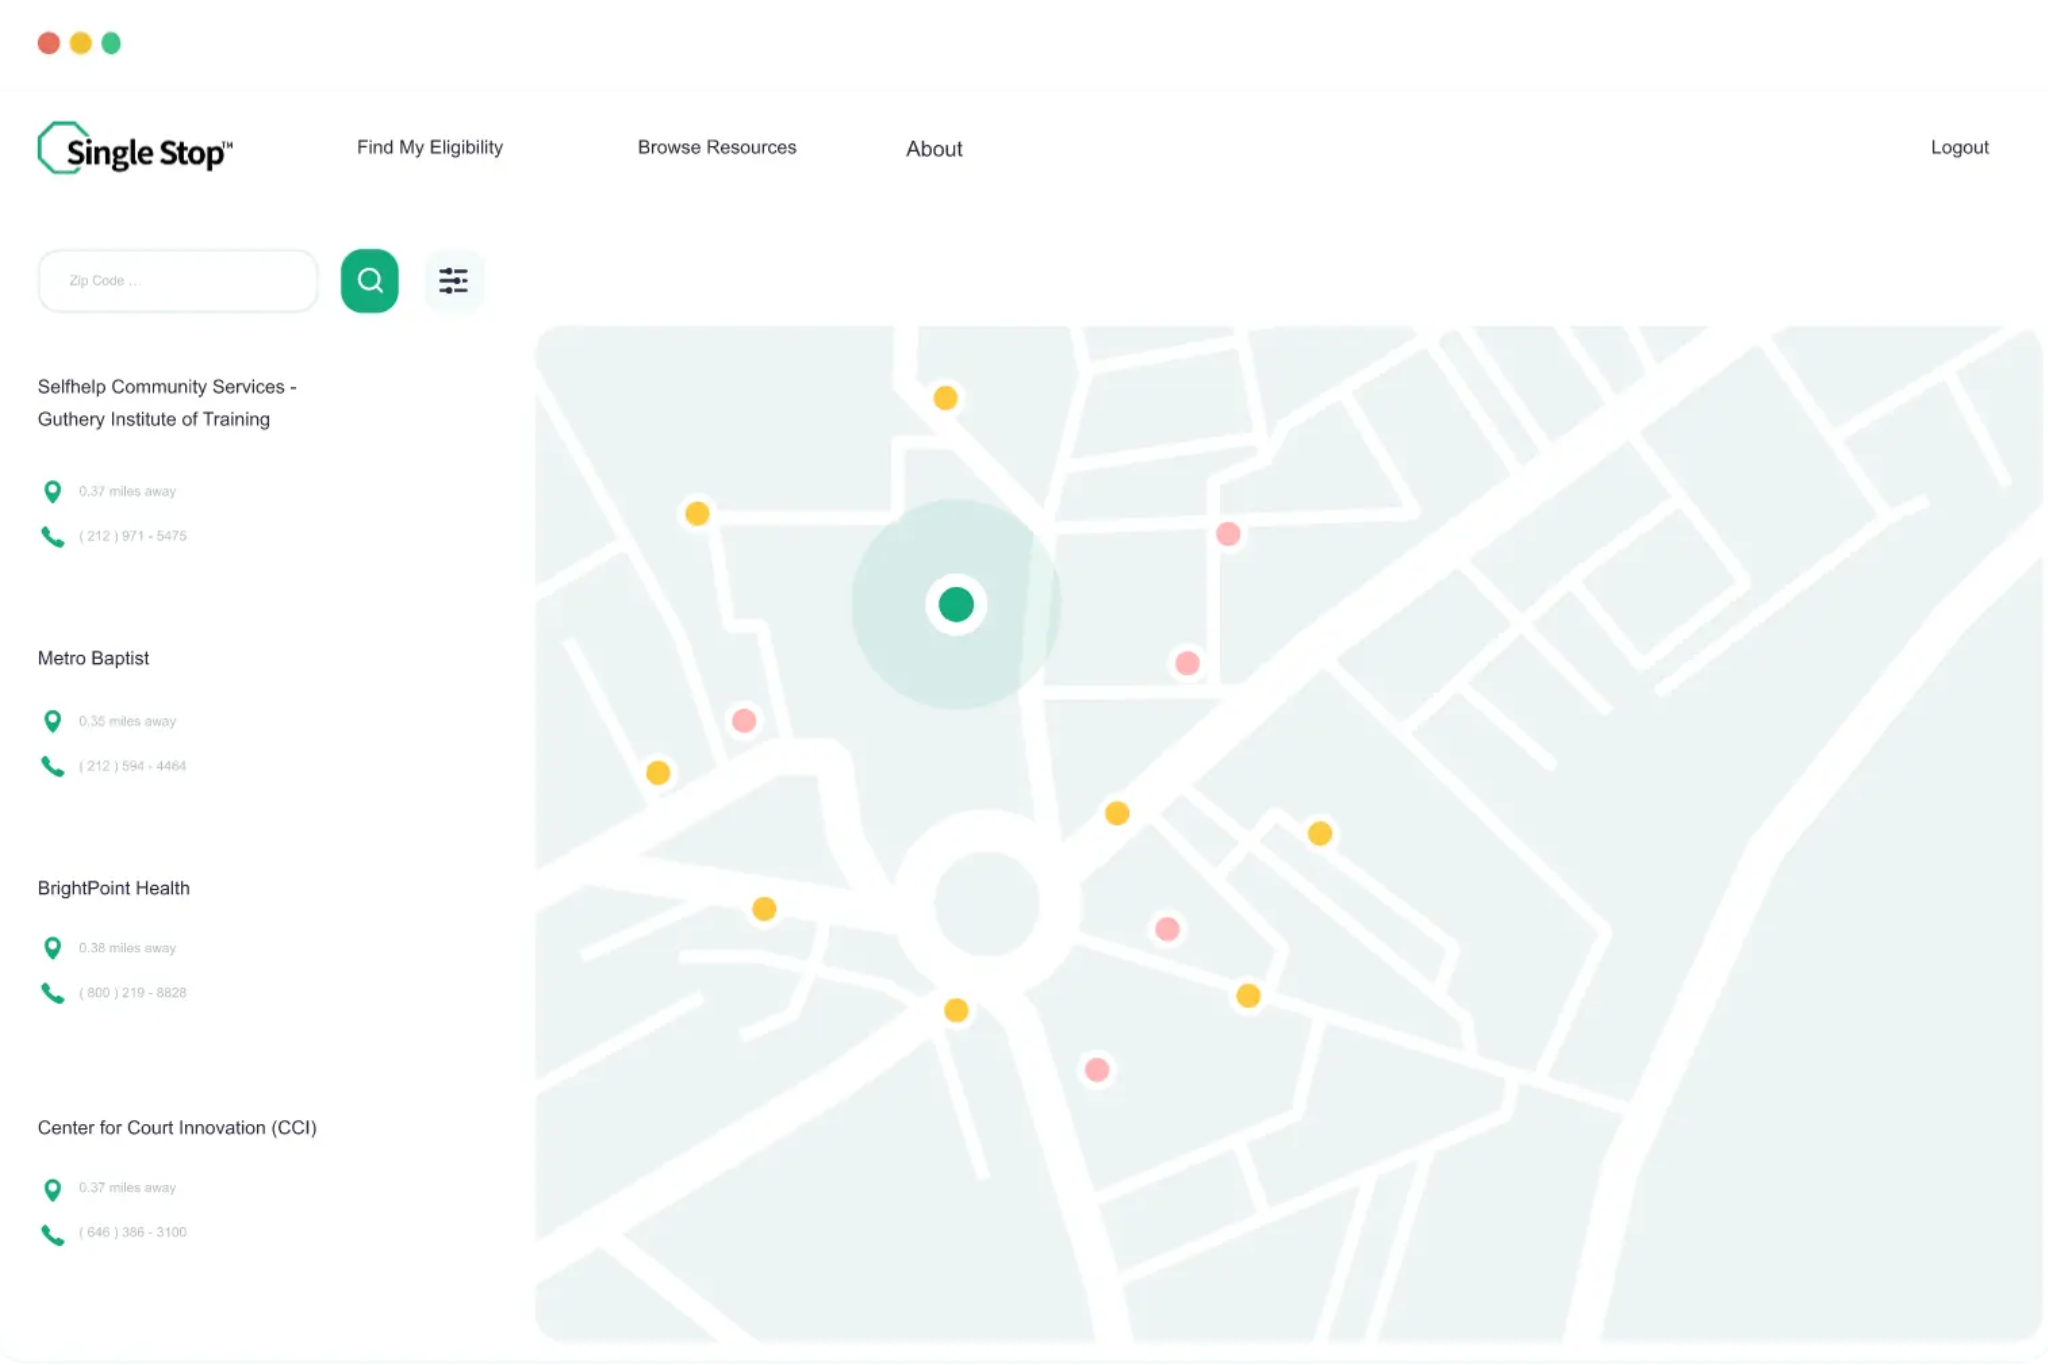This screenshot has height=1365, width=2048.
Task: Open the filter sliders settings
Action: point(453,281)
